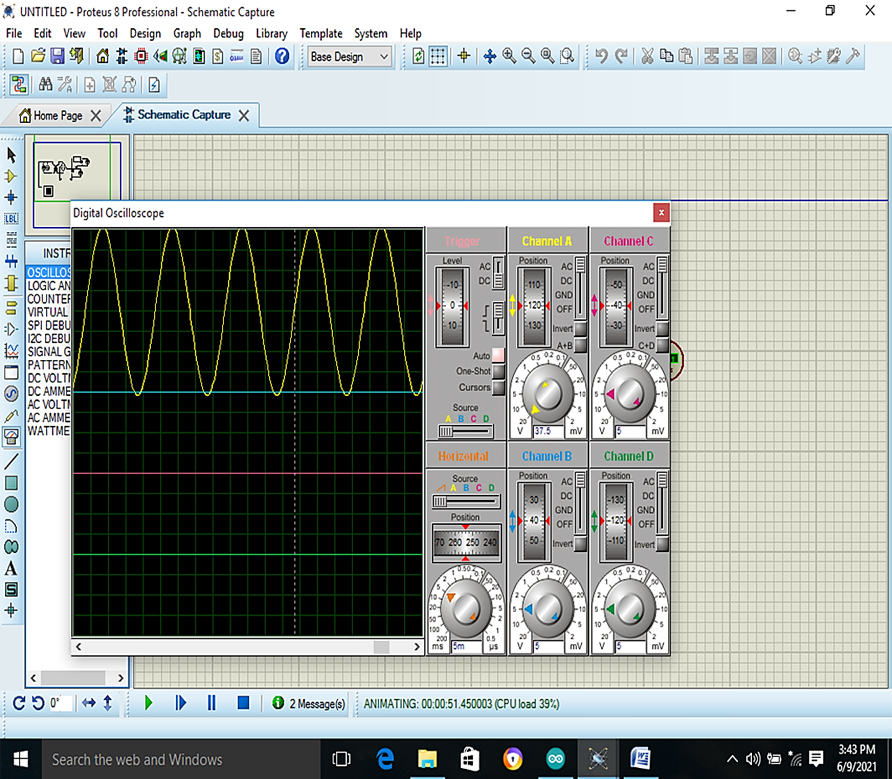Click the Save Project toolbar icon

point(57,57)
